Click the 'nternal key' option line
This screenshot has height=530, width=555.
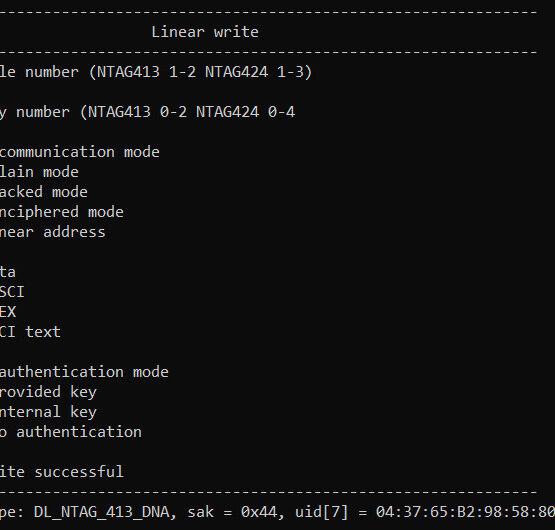pyautogui.click(x=48, y=412)
